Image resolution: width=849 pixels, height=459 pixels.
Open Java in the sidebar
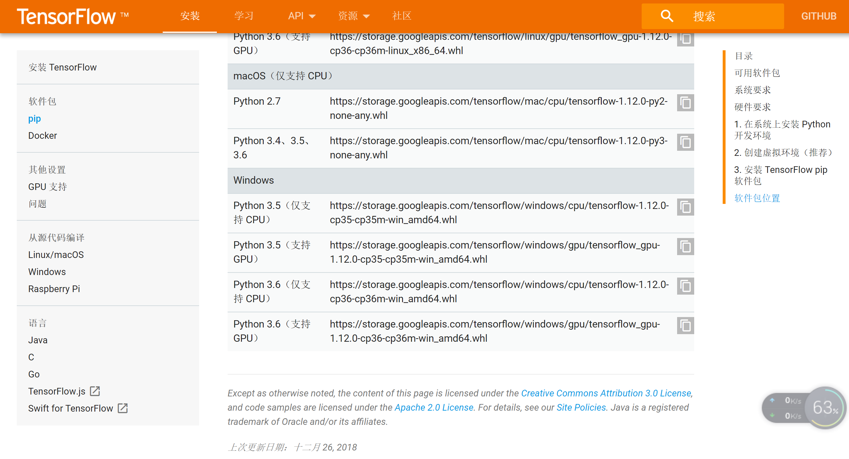point(38,340)
